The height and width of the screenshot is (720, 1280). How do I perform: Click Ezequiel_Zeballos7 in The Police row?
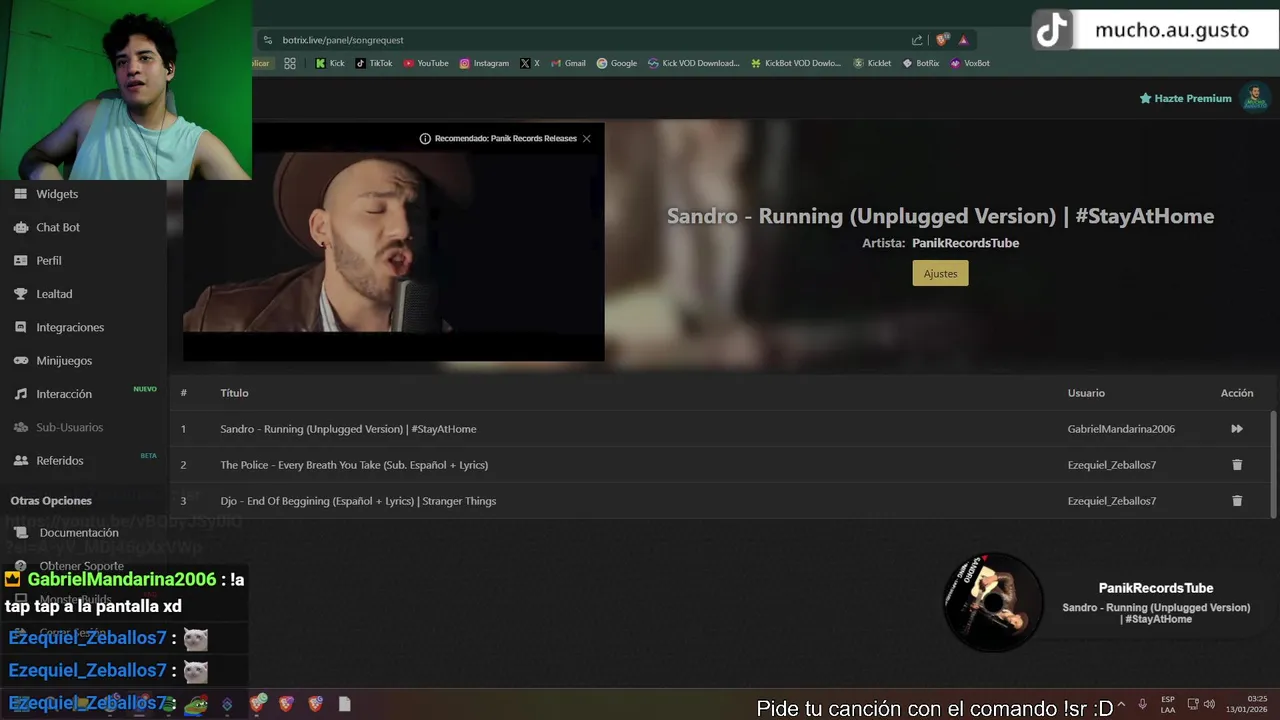1111,465
